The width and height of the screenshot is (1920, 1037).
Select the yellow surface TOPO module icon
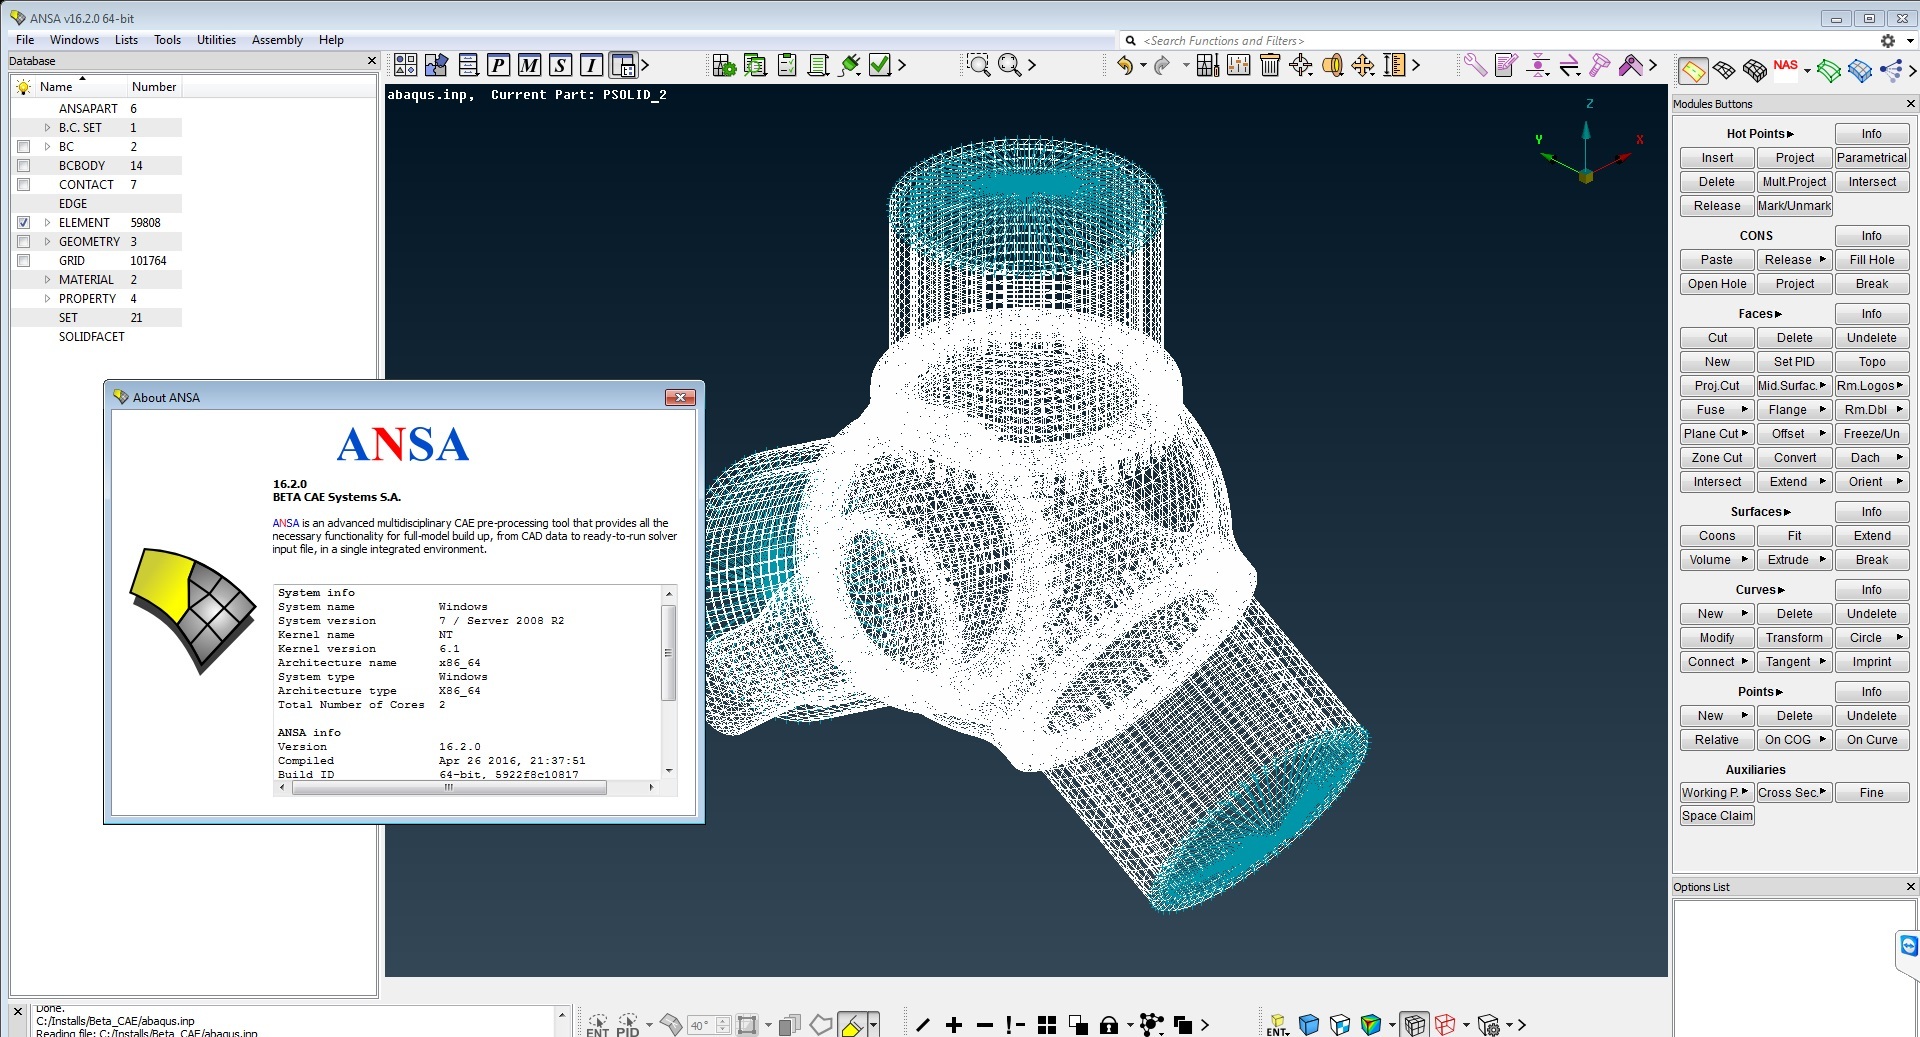[x=1693, y=71]
